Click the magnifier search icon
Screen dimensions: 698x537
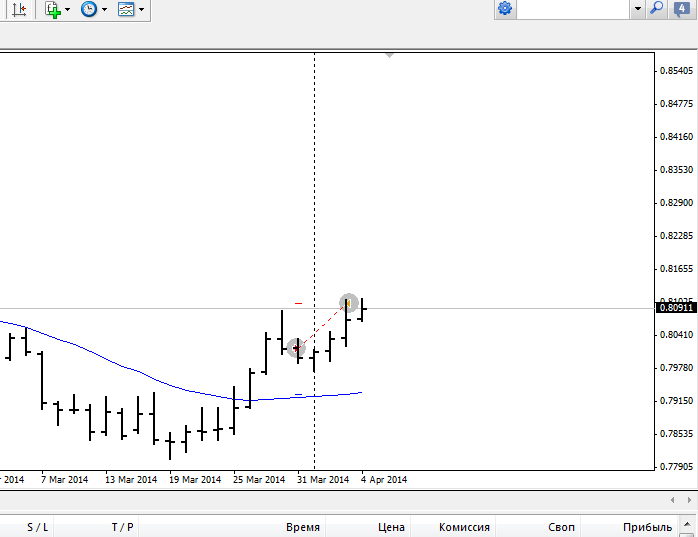pyautogui.click(x=657, y=8)
